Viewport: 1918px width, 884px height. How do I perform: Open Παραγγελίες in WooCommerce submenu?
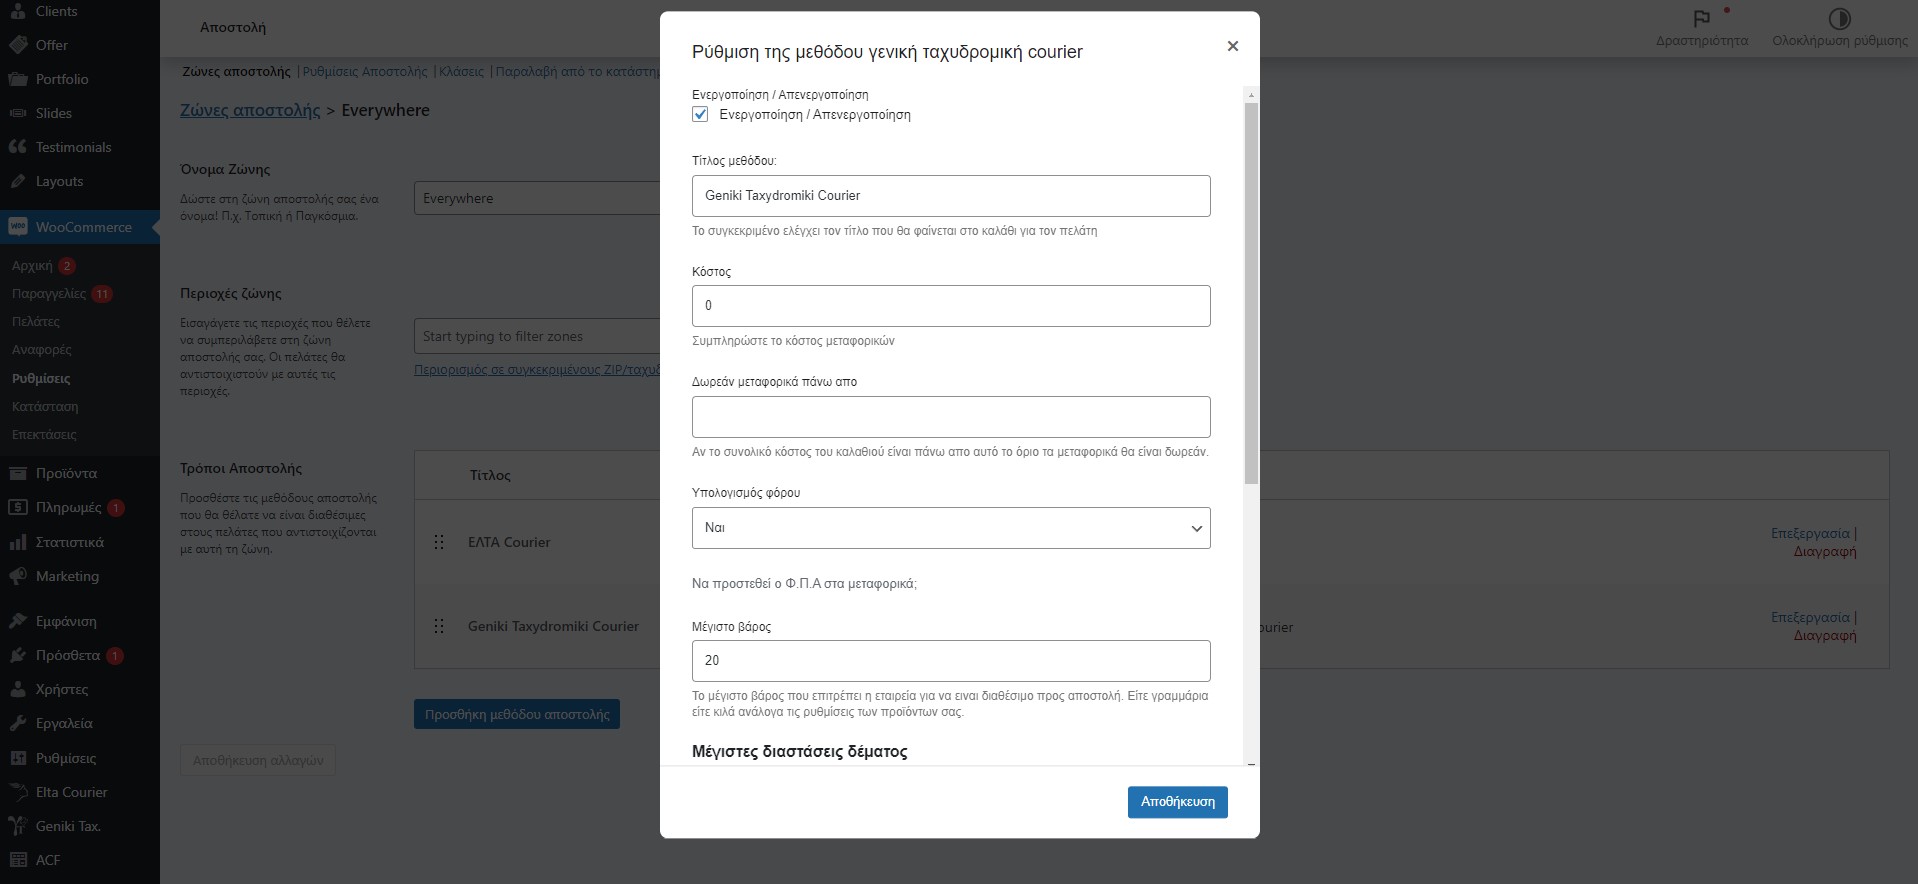click(49, 294)
